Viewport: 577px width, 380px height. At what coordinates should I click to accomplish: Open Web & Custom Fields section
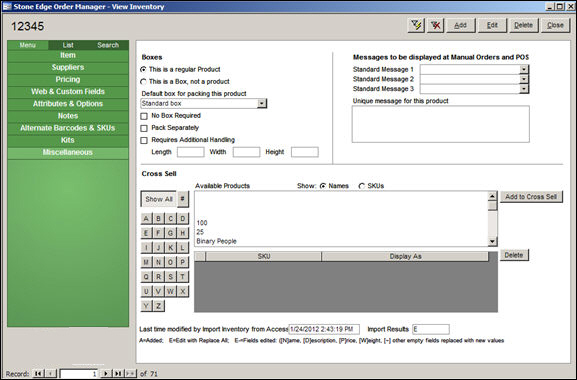pos(68,92)
